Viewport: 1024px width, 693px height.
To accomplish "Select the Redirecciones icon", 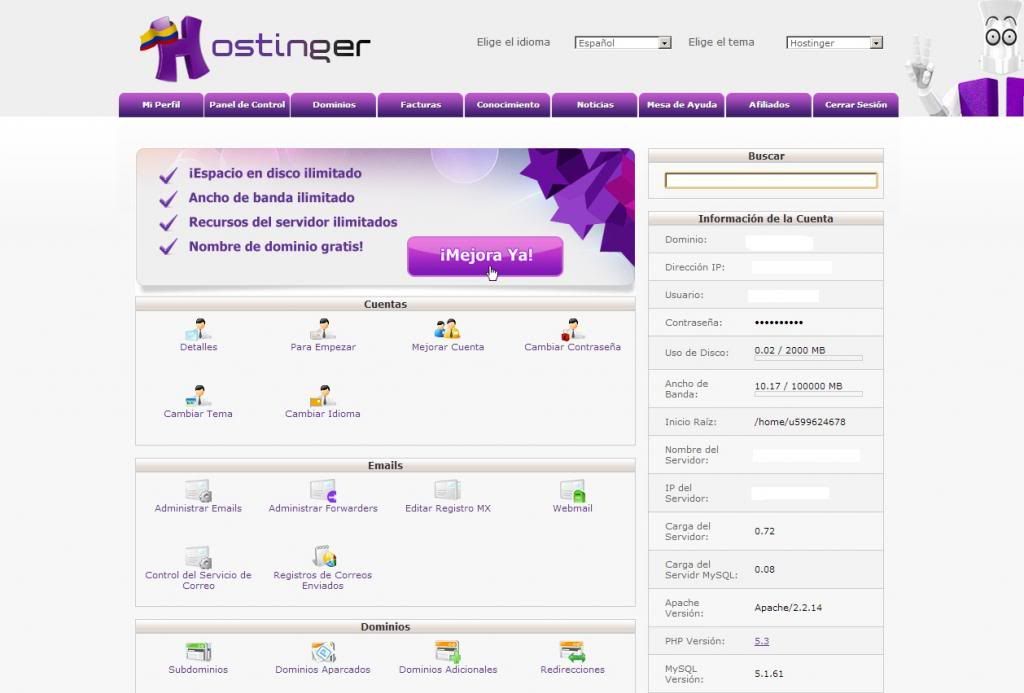I will pos(572,652).
